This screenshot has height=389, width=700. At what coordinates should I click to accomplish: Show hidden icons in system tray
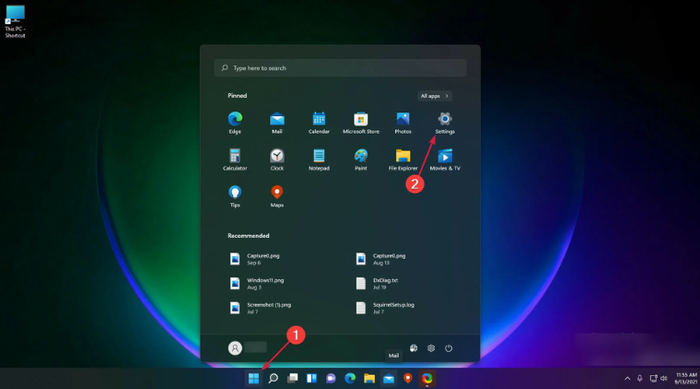pos(627,378)
